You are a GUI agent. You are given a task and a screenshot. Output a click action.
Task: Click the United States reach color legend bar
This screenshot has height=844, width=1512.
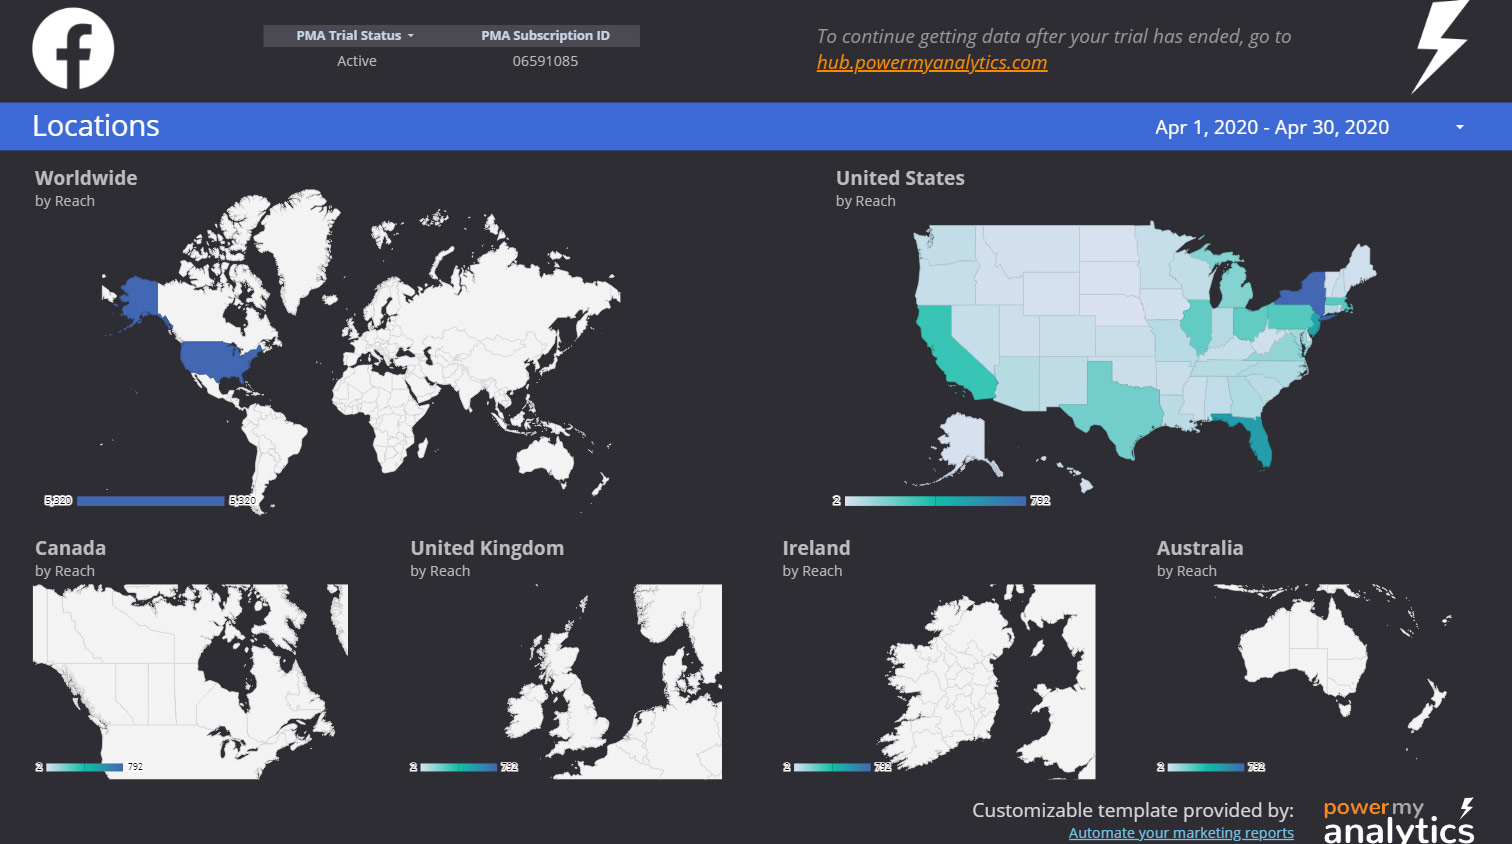pos(935,500)
